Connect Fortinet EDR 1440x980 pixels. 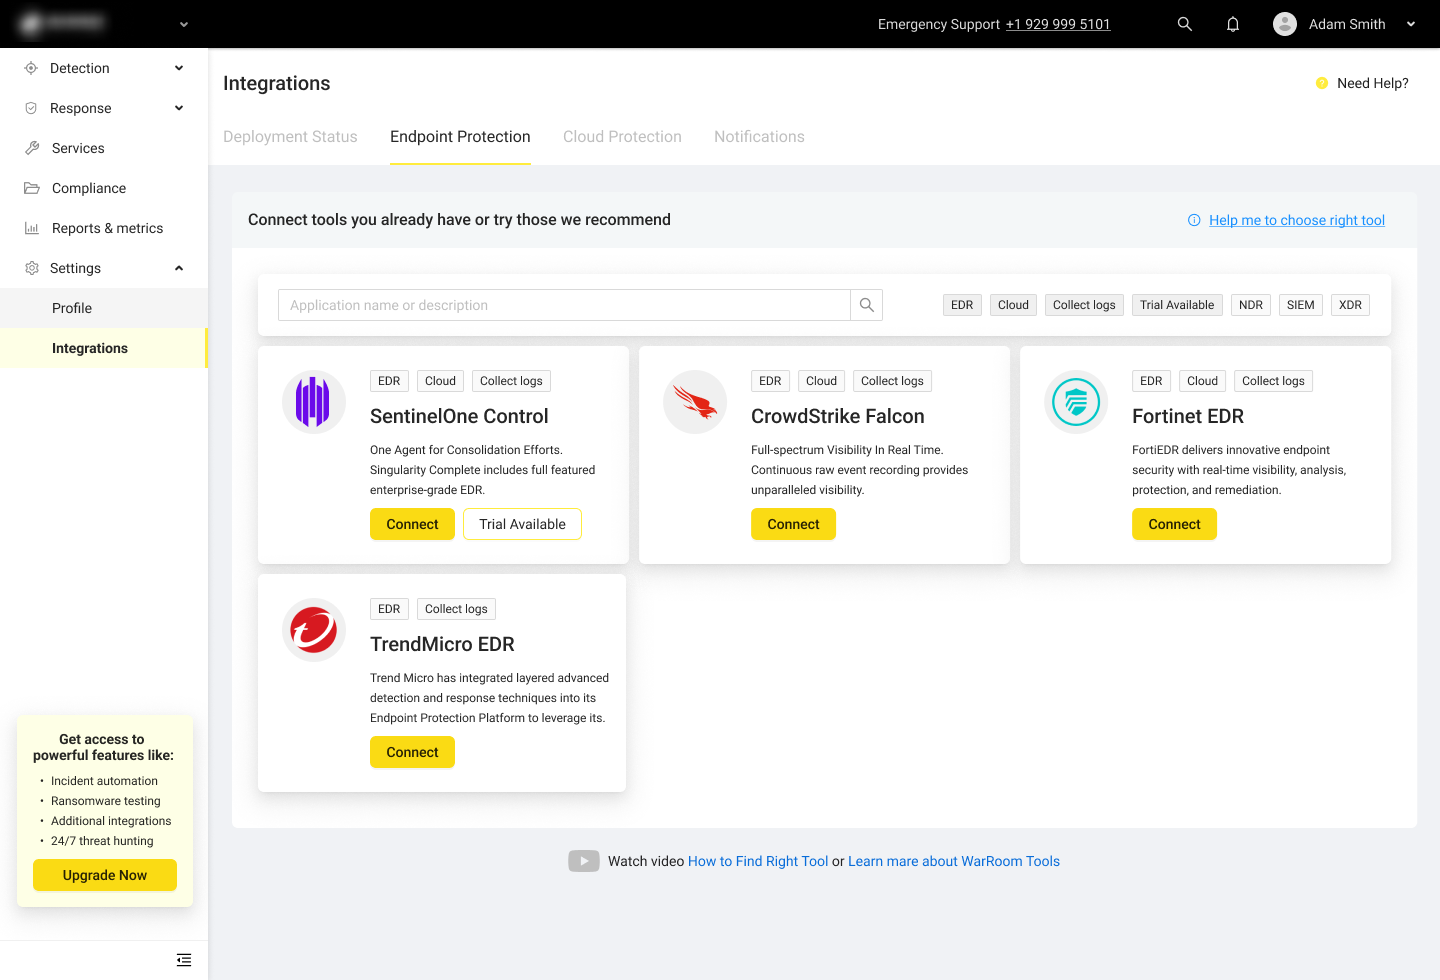coord(1174,524)
